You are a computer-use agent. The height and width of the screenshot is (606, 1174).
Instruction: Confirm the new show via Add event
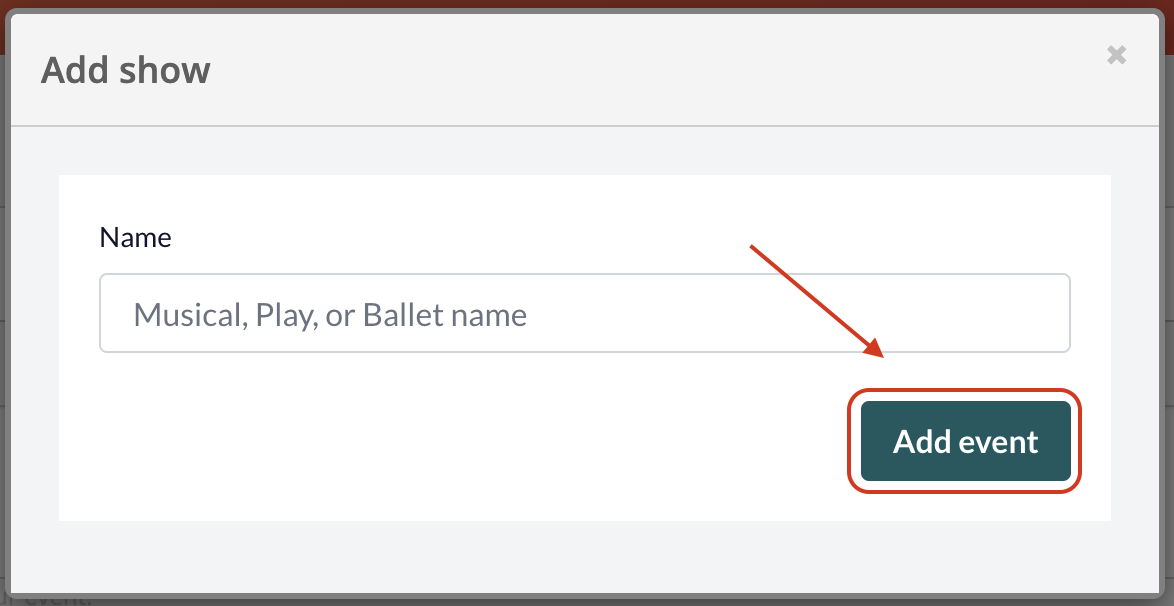coord(965,441)
